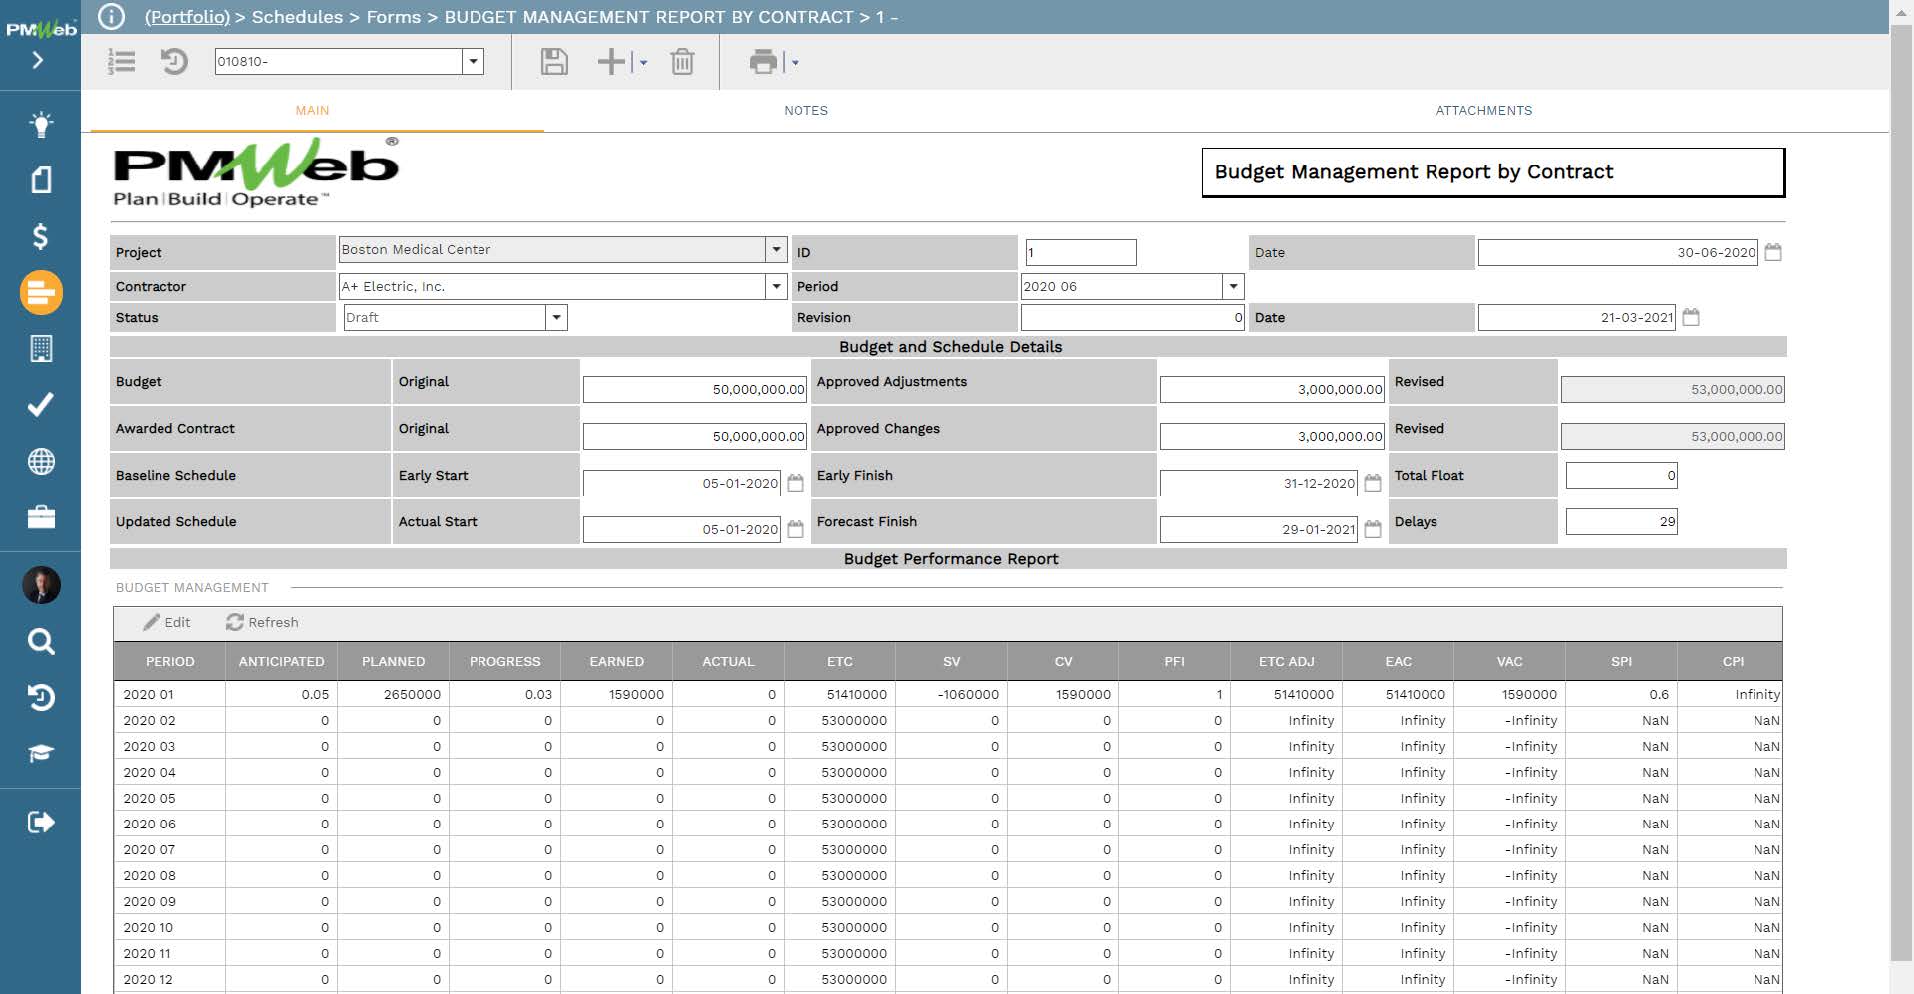Image resolution: width=1914 pixels, height=994 pixels.
Task: Switch to the NOTES tab
Action: tap(805, 111)
